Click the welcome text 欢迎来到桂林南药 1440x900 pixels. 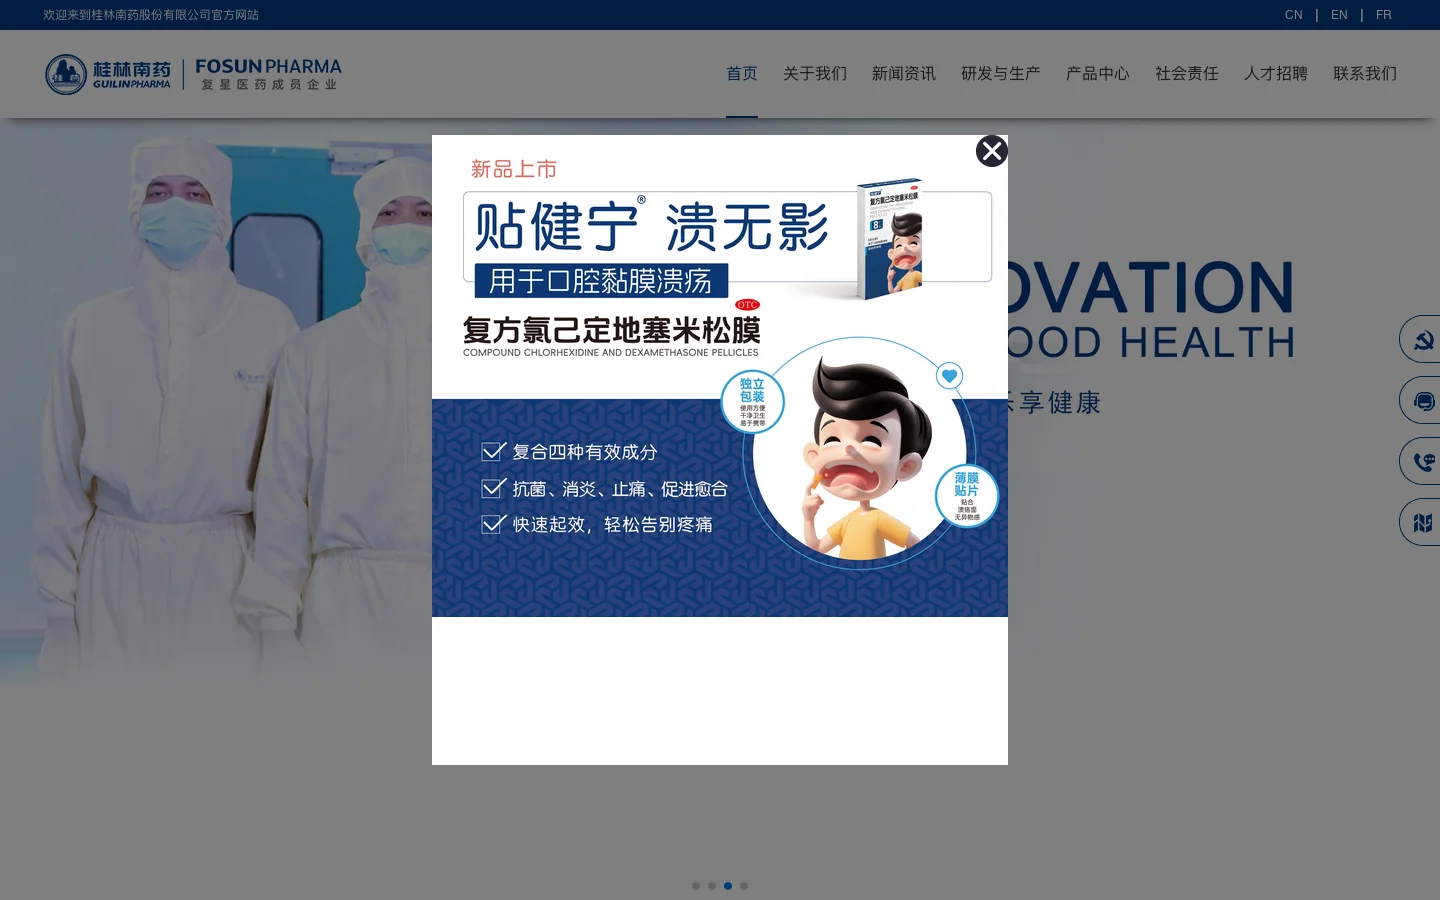(151, 15)
